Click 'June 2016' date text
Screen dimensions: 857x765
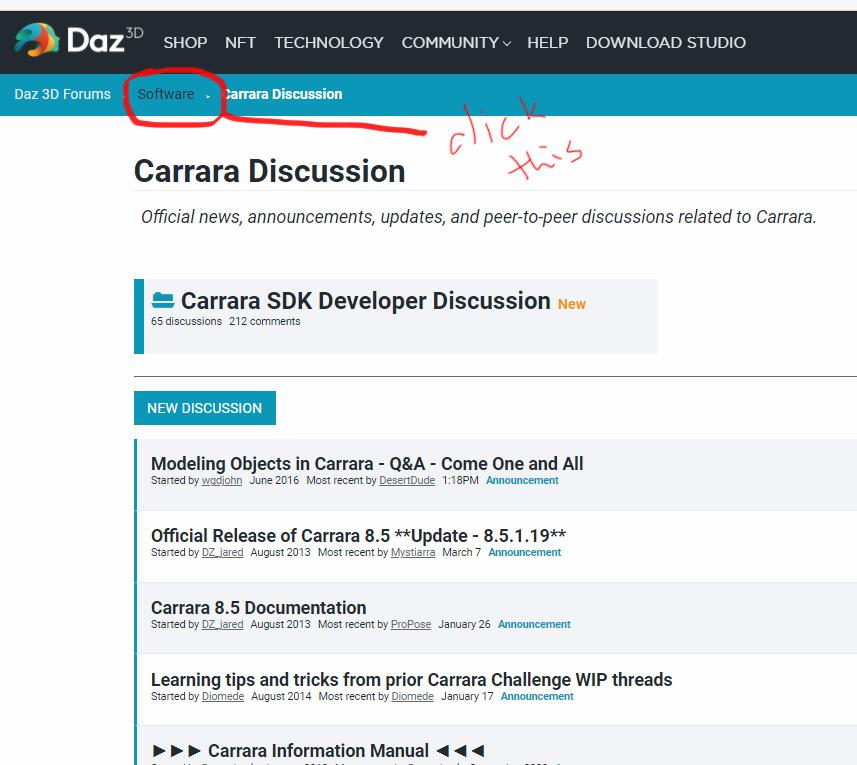click(x=274, y=480)
